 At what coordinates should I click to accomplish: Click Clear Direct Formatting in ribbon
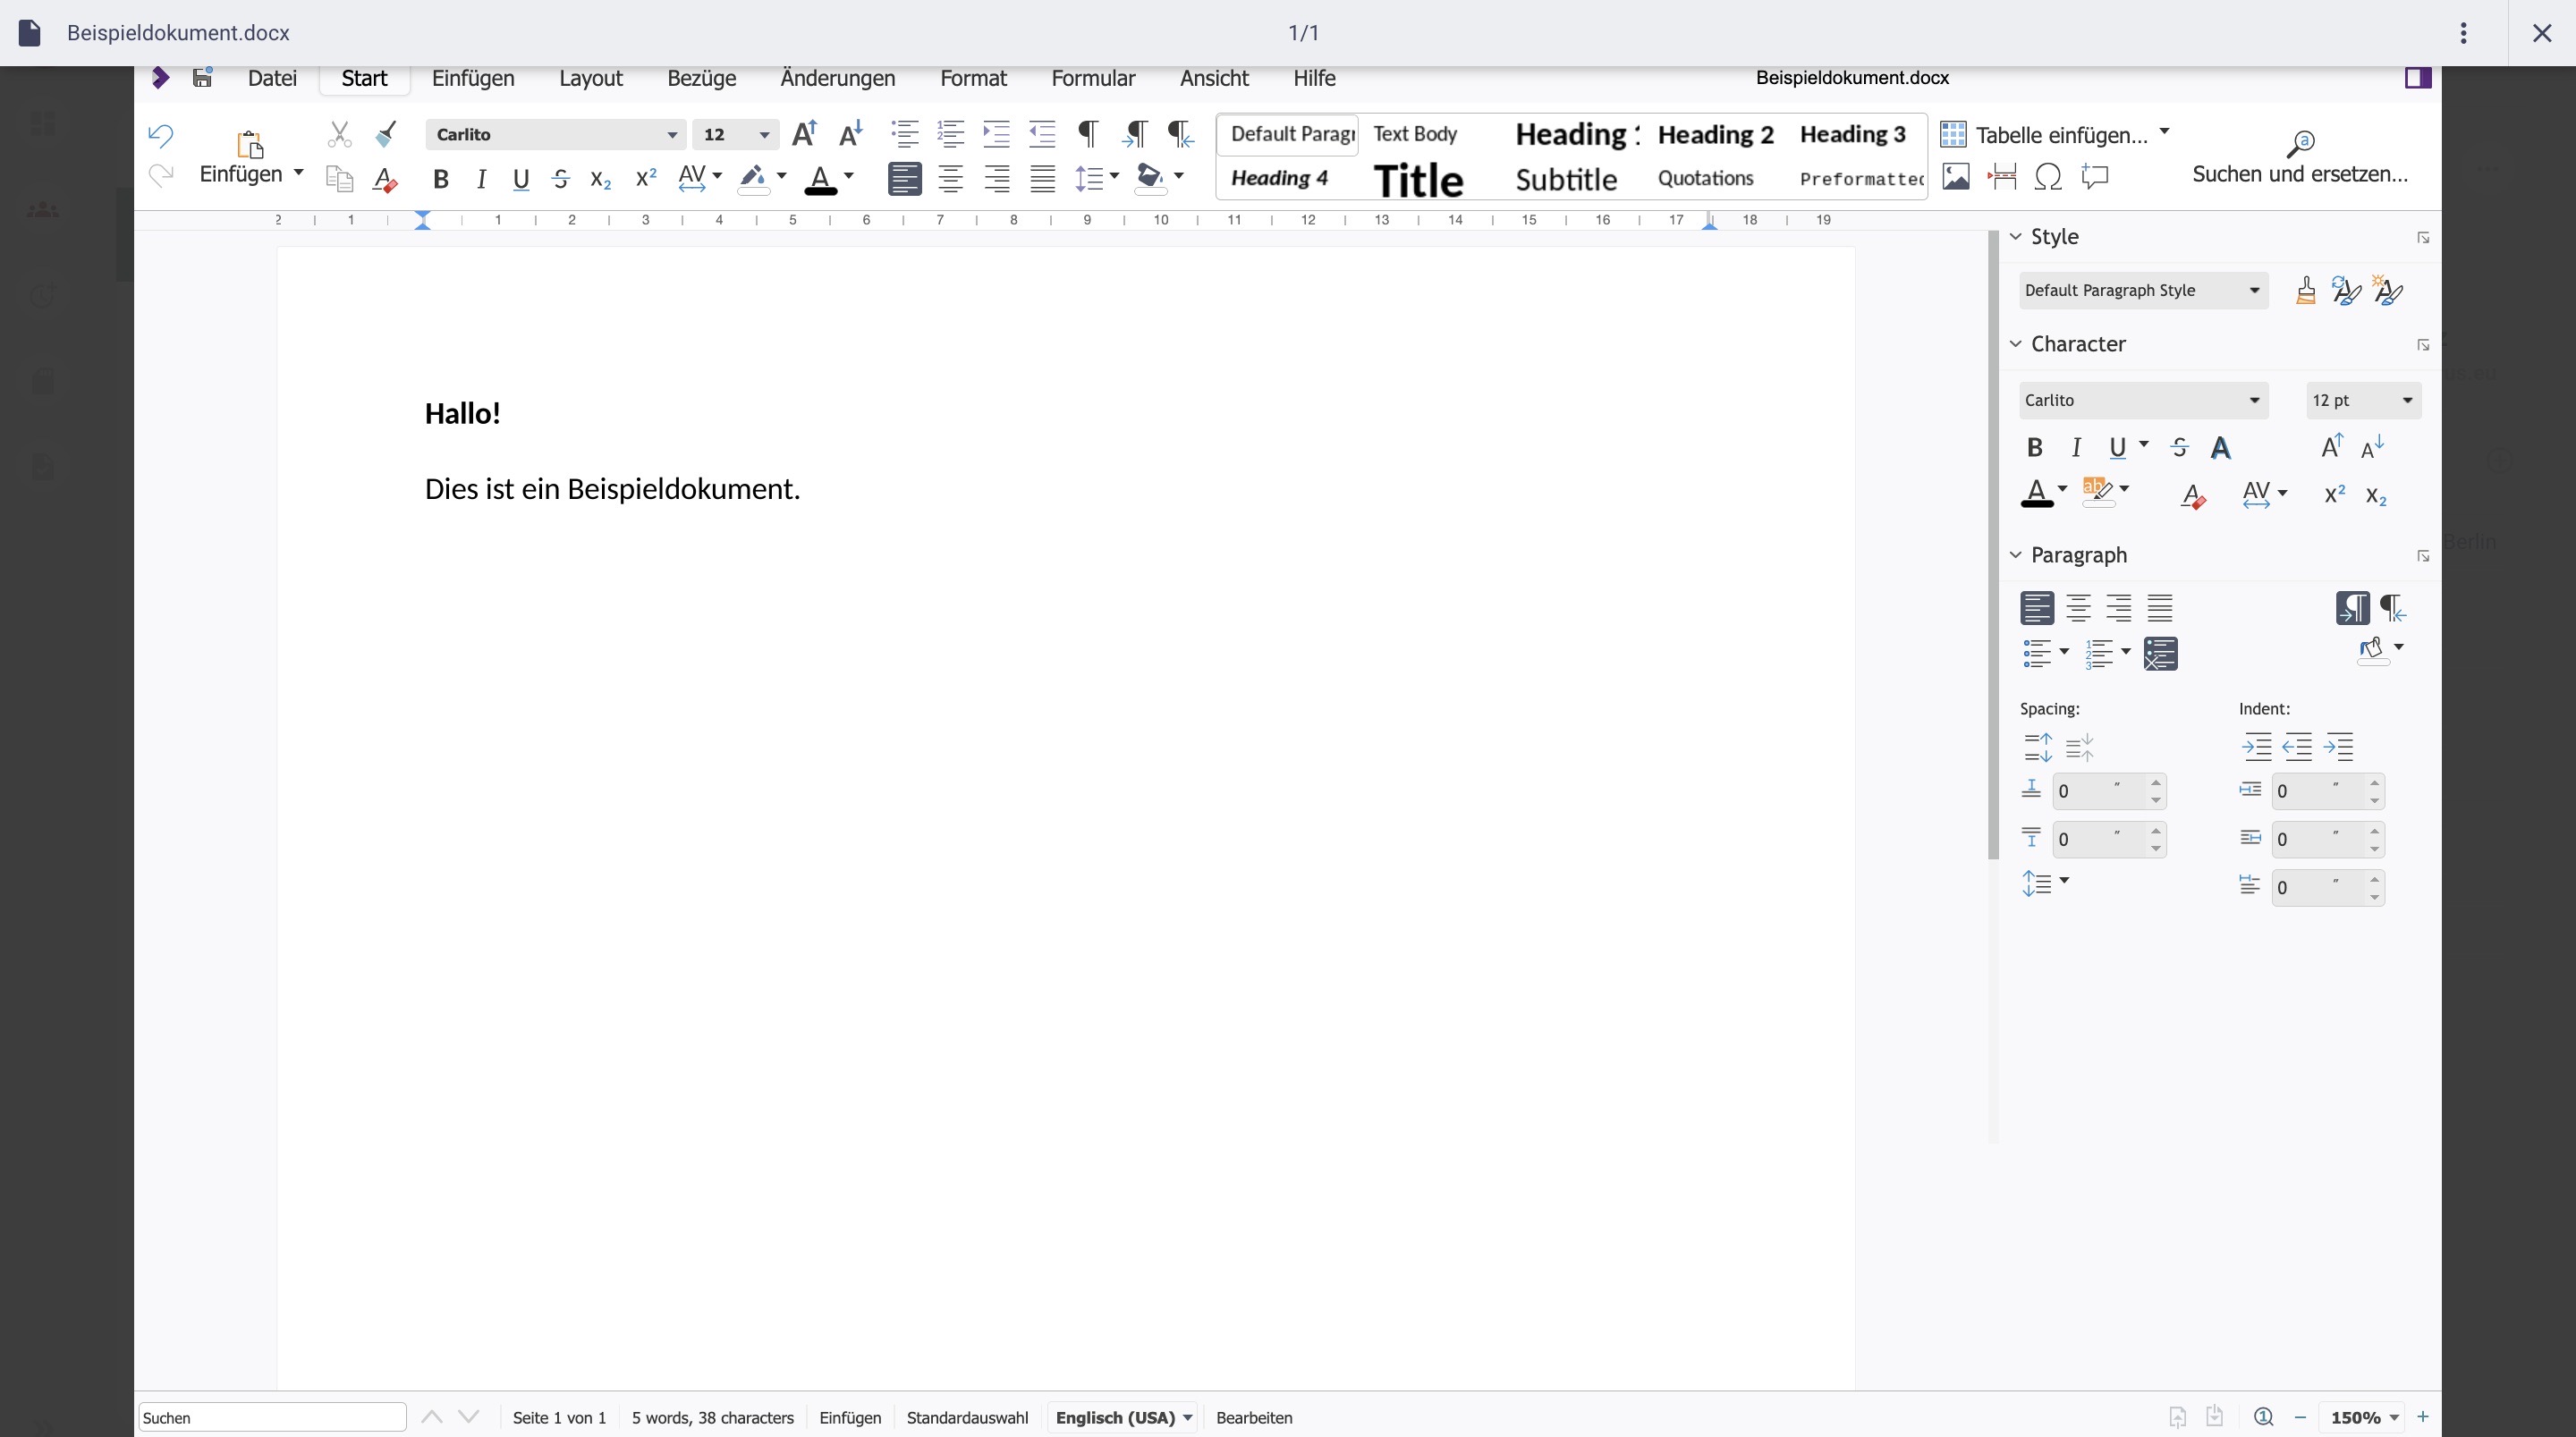point(385,179)
